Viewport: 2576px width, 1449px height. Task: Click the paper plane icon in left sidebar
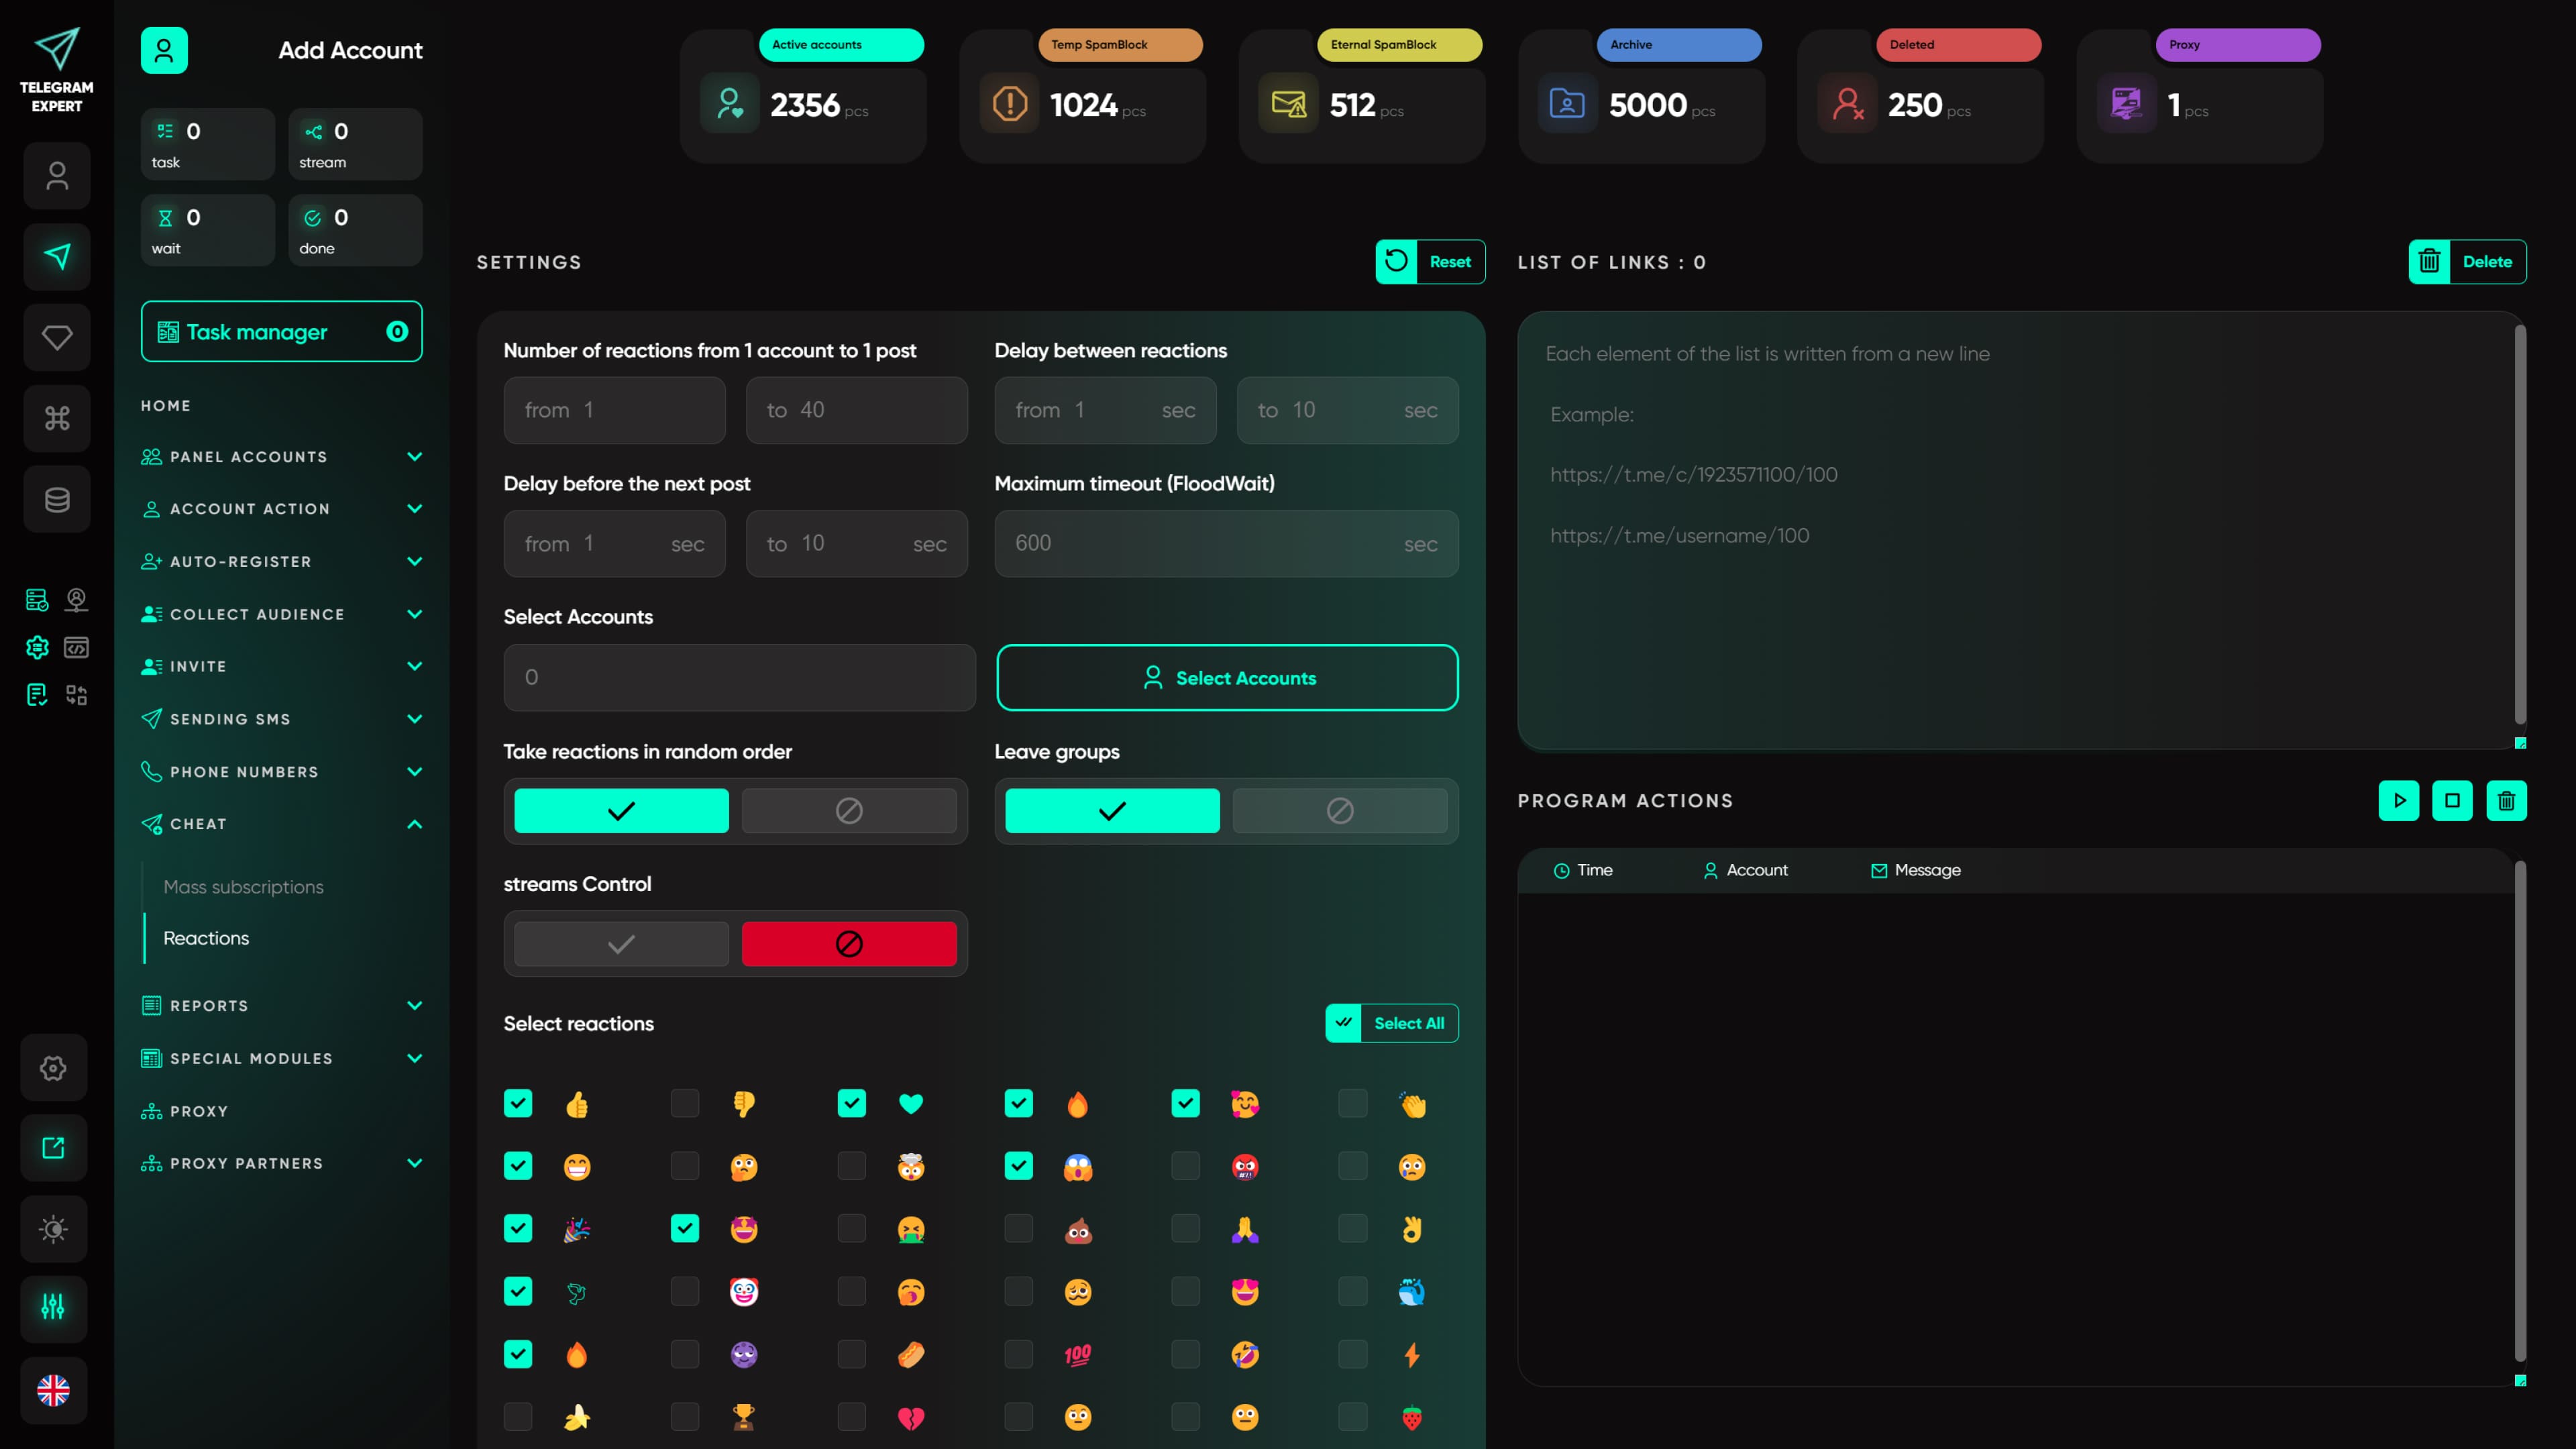tap(57, 257)
